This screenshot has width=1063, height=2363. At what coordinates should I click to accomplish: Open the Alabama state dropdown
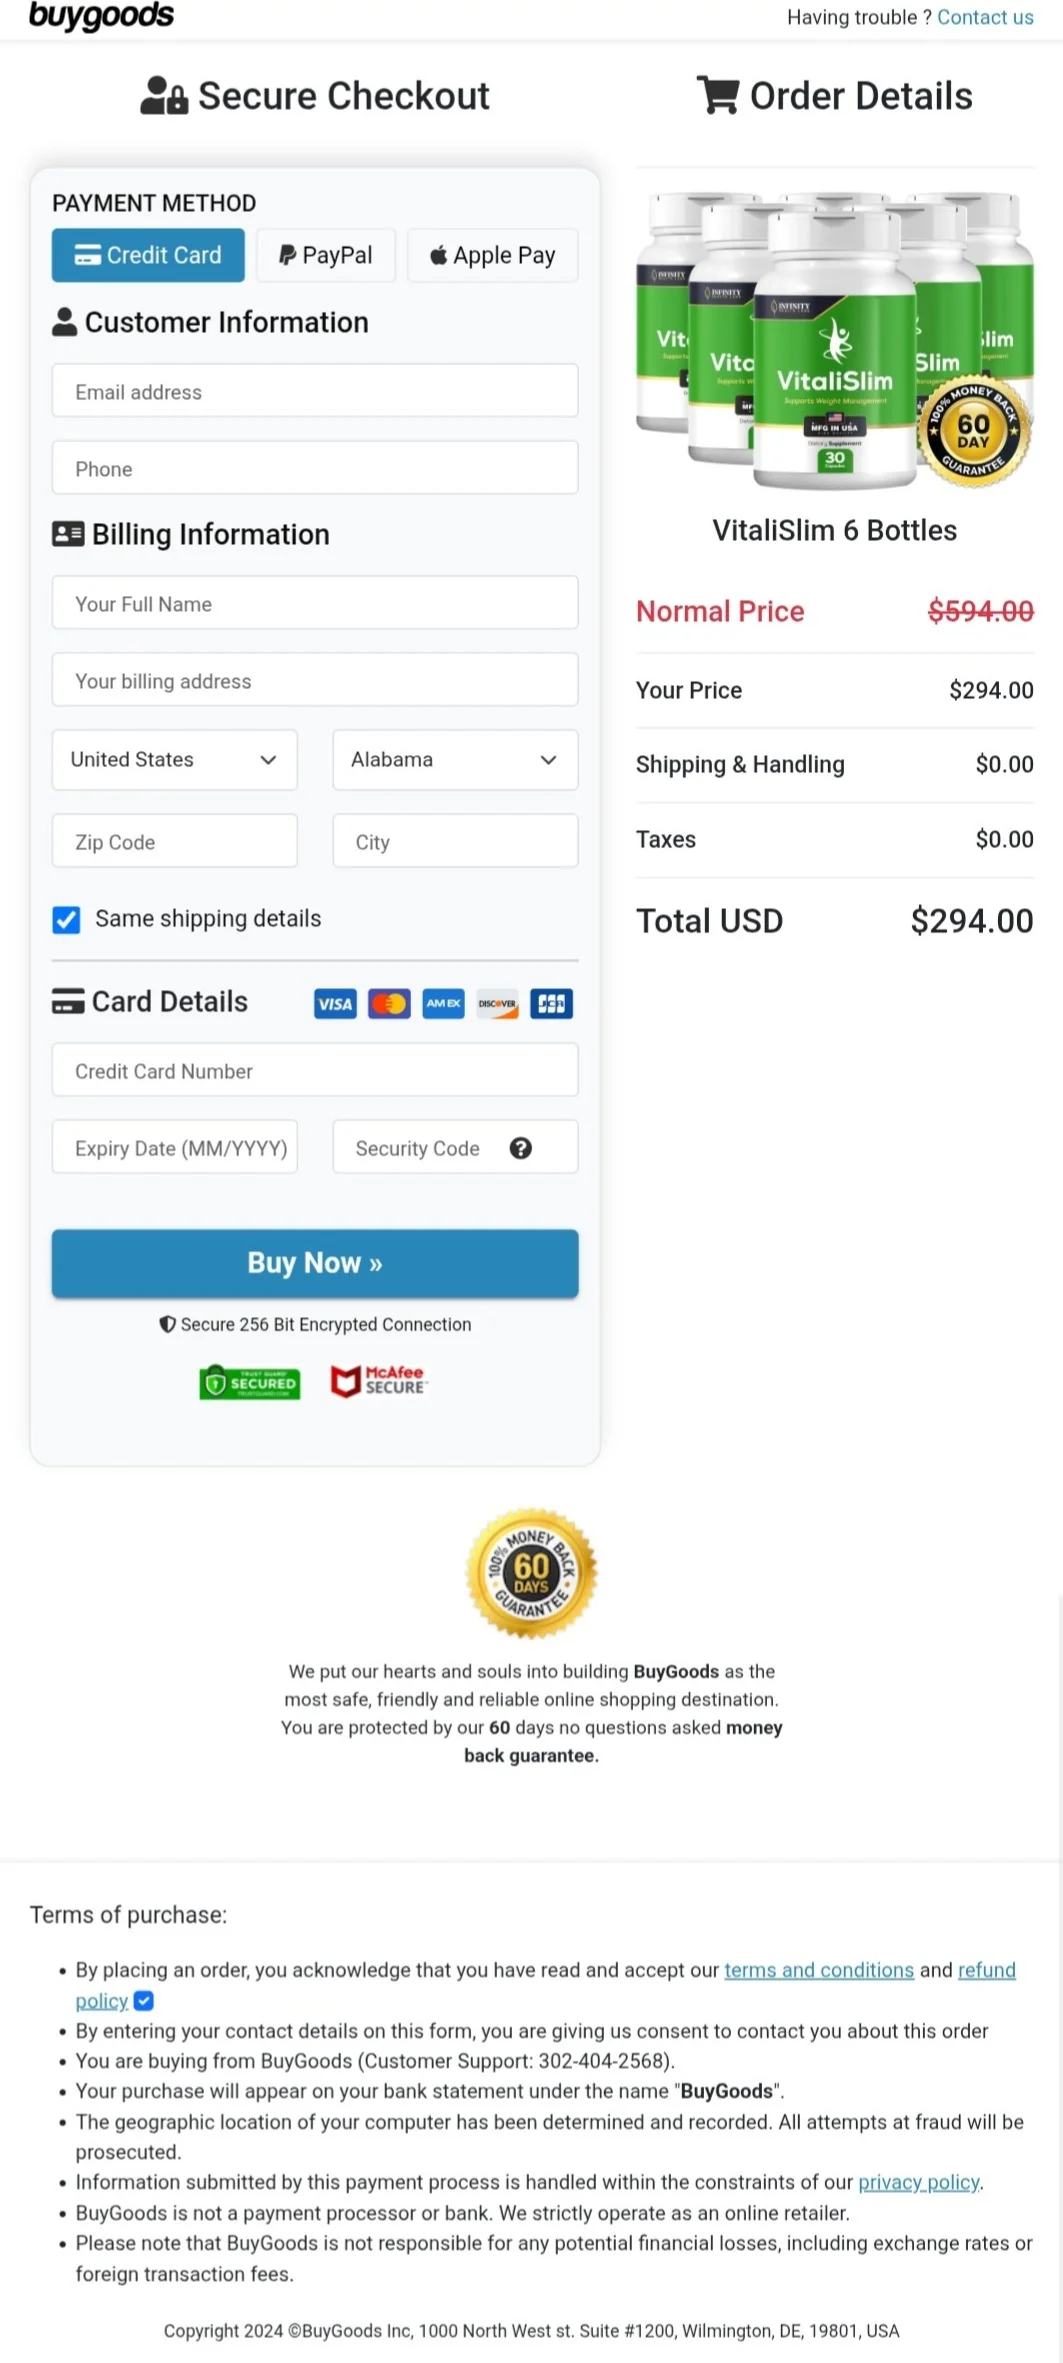[x=454, y=760]
